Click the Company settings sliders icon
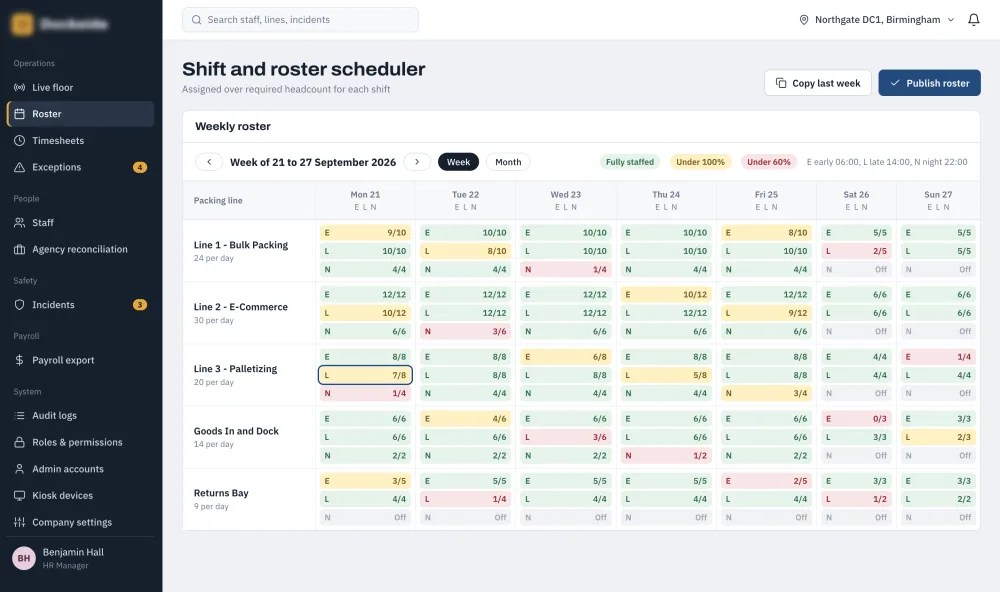This screenshot has width=1000, height=592. point(20,522)
